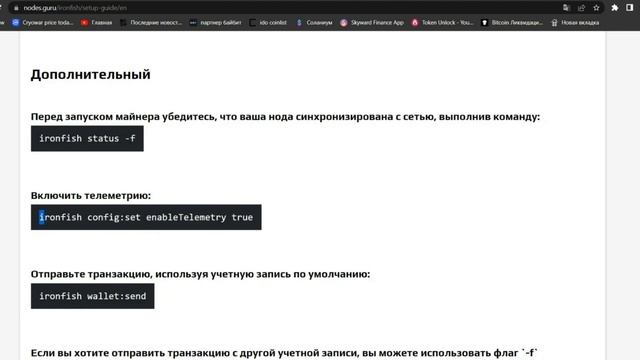
Task: Click the 'ironfish config:set enableTelemetry true' code block
Action: click(146, 217)
